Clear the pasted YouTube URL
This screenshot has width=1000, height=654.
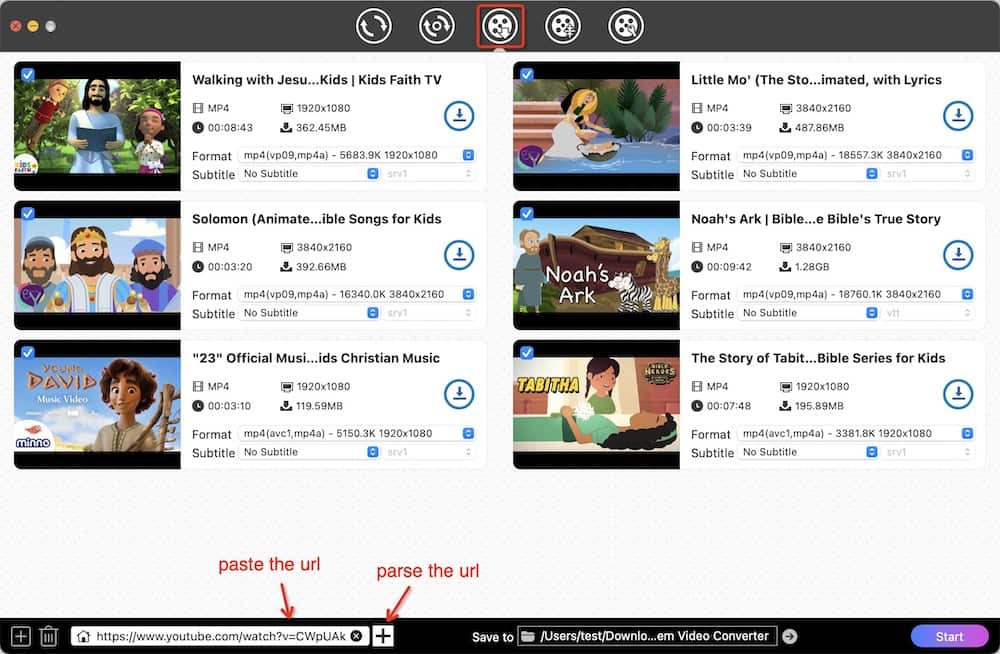coord(357,635)
